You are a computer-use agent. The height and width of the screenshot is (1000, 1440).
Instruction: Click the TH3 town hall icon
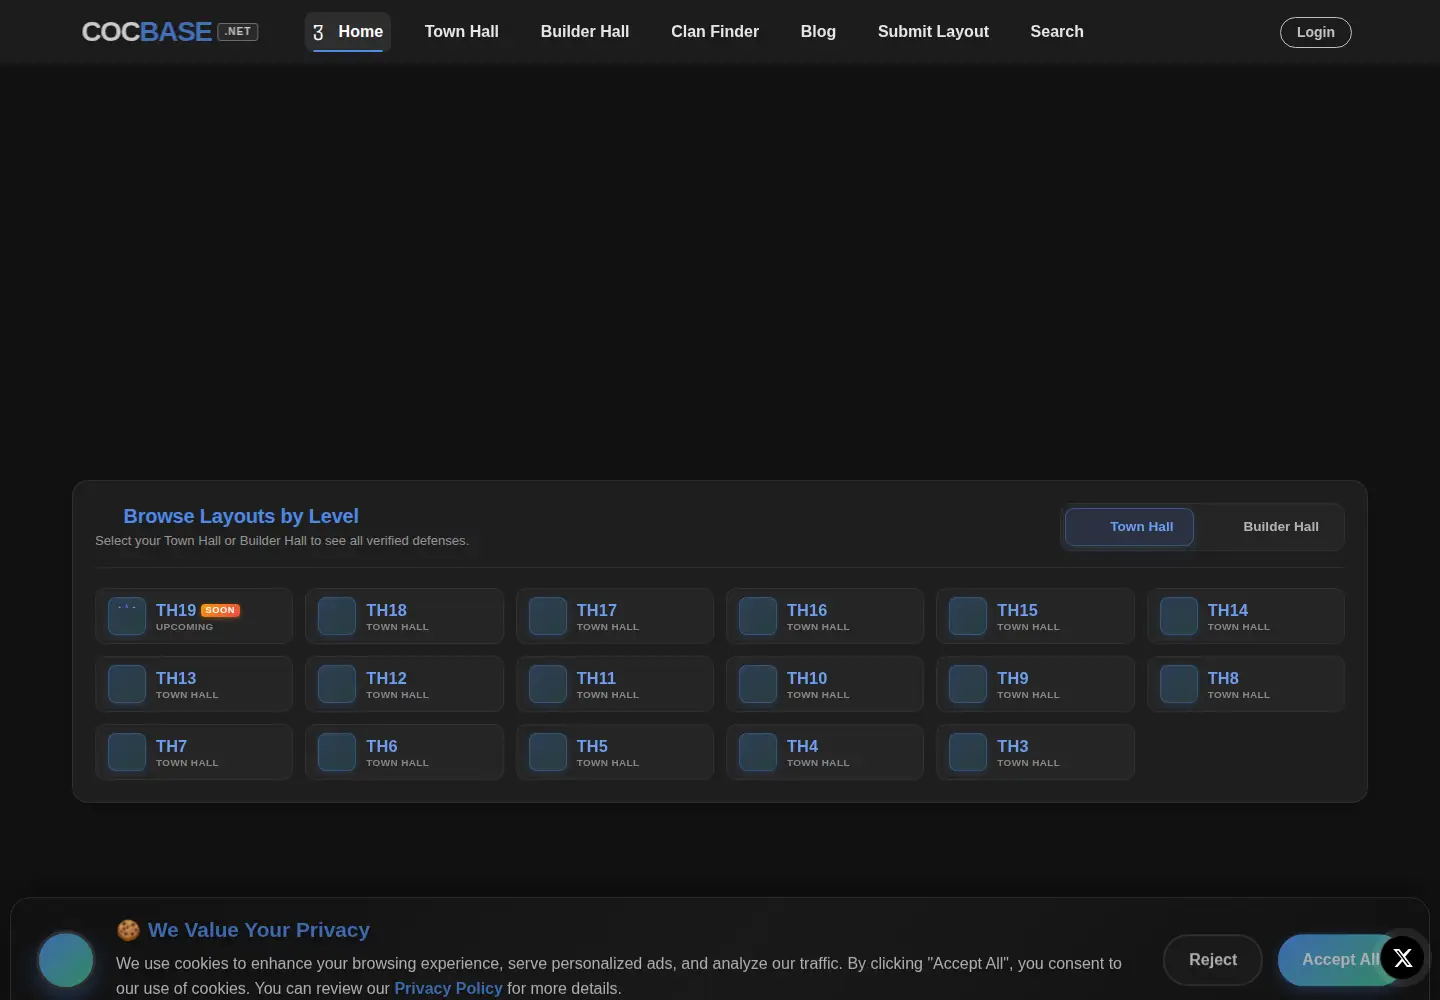pyautogui.click(x=968, y=752)
